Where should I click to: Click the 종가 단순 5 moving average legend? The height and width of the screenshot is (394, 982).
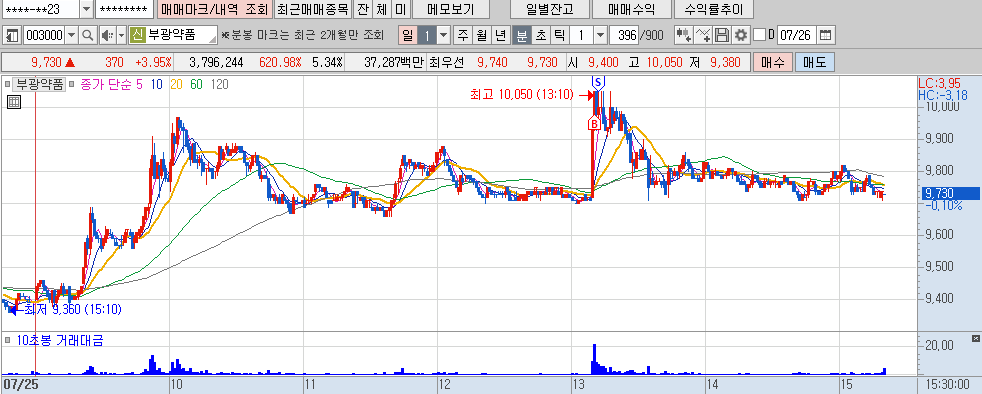point(110,84)
